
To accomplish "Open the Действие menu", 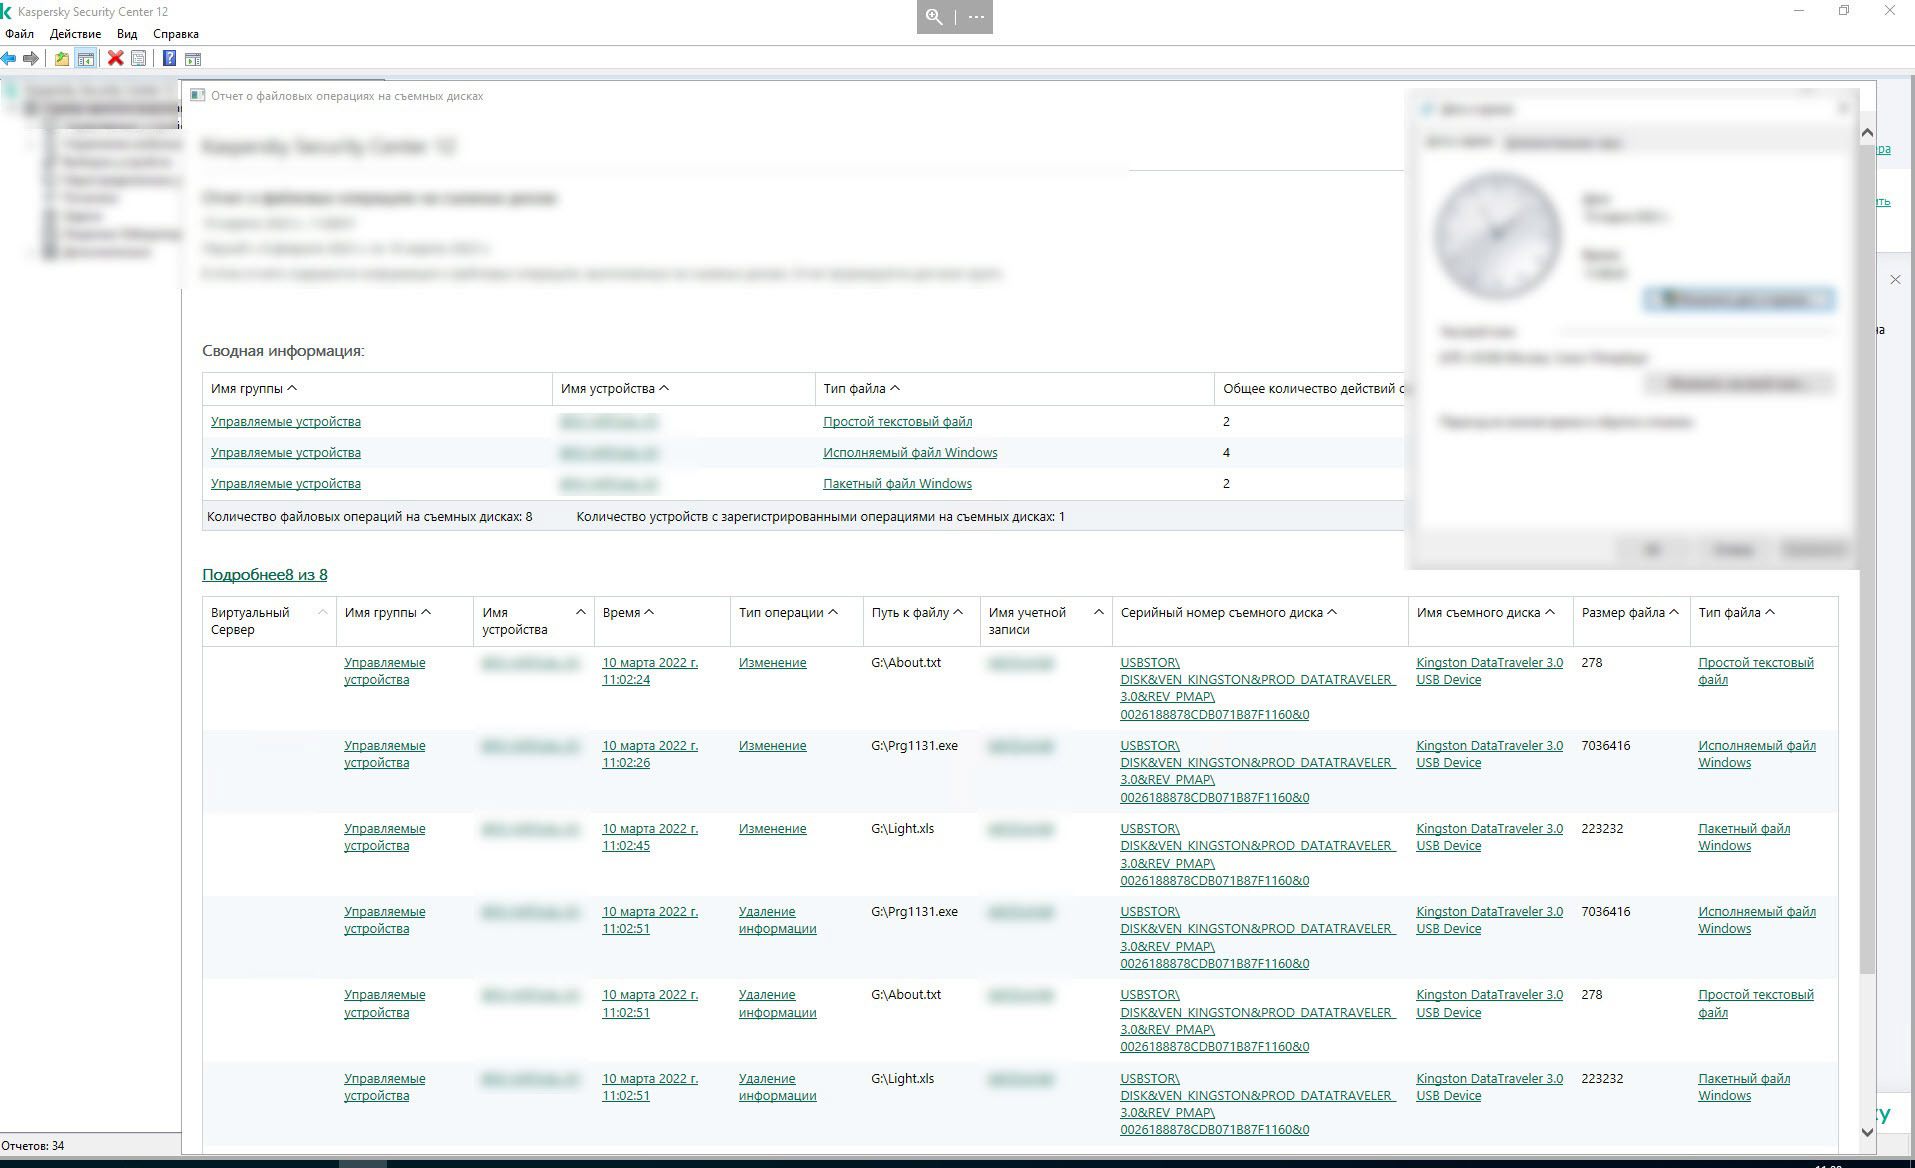I will click(75, 34).
